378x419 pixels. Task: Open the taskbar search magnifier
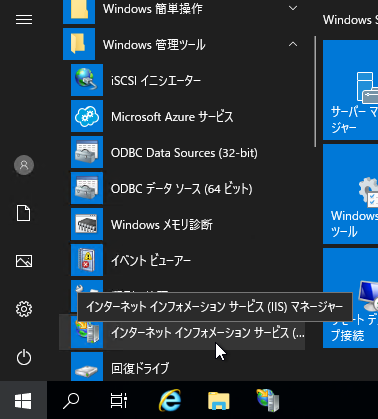point(71,400)
